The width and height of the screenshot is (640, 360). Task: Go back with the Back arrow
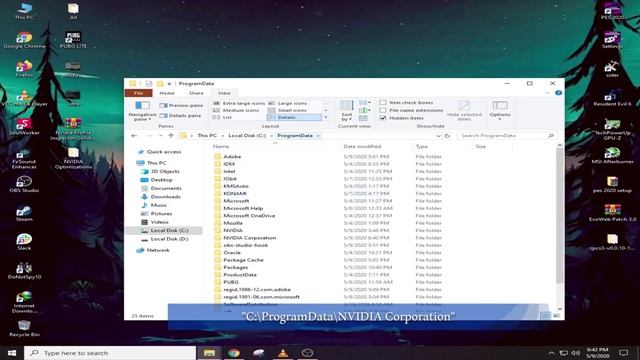pos(134,136)
